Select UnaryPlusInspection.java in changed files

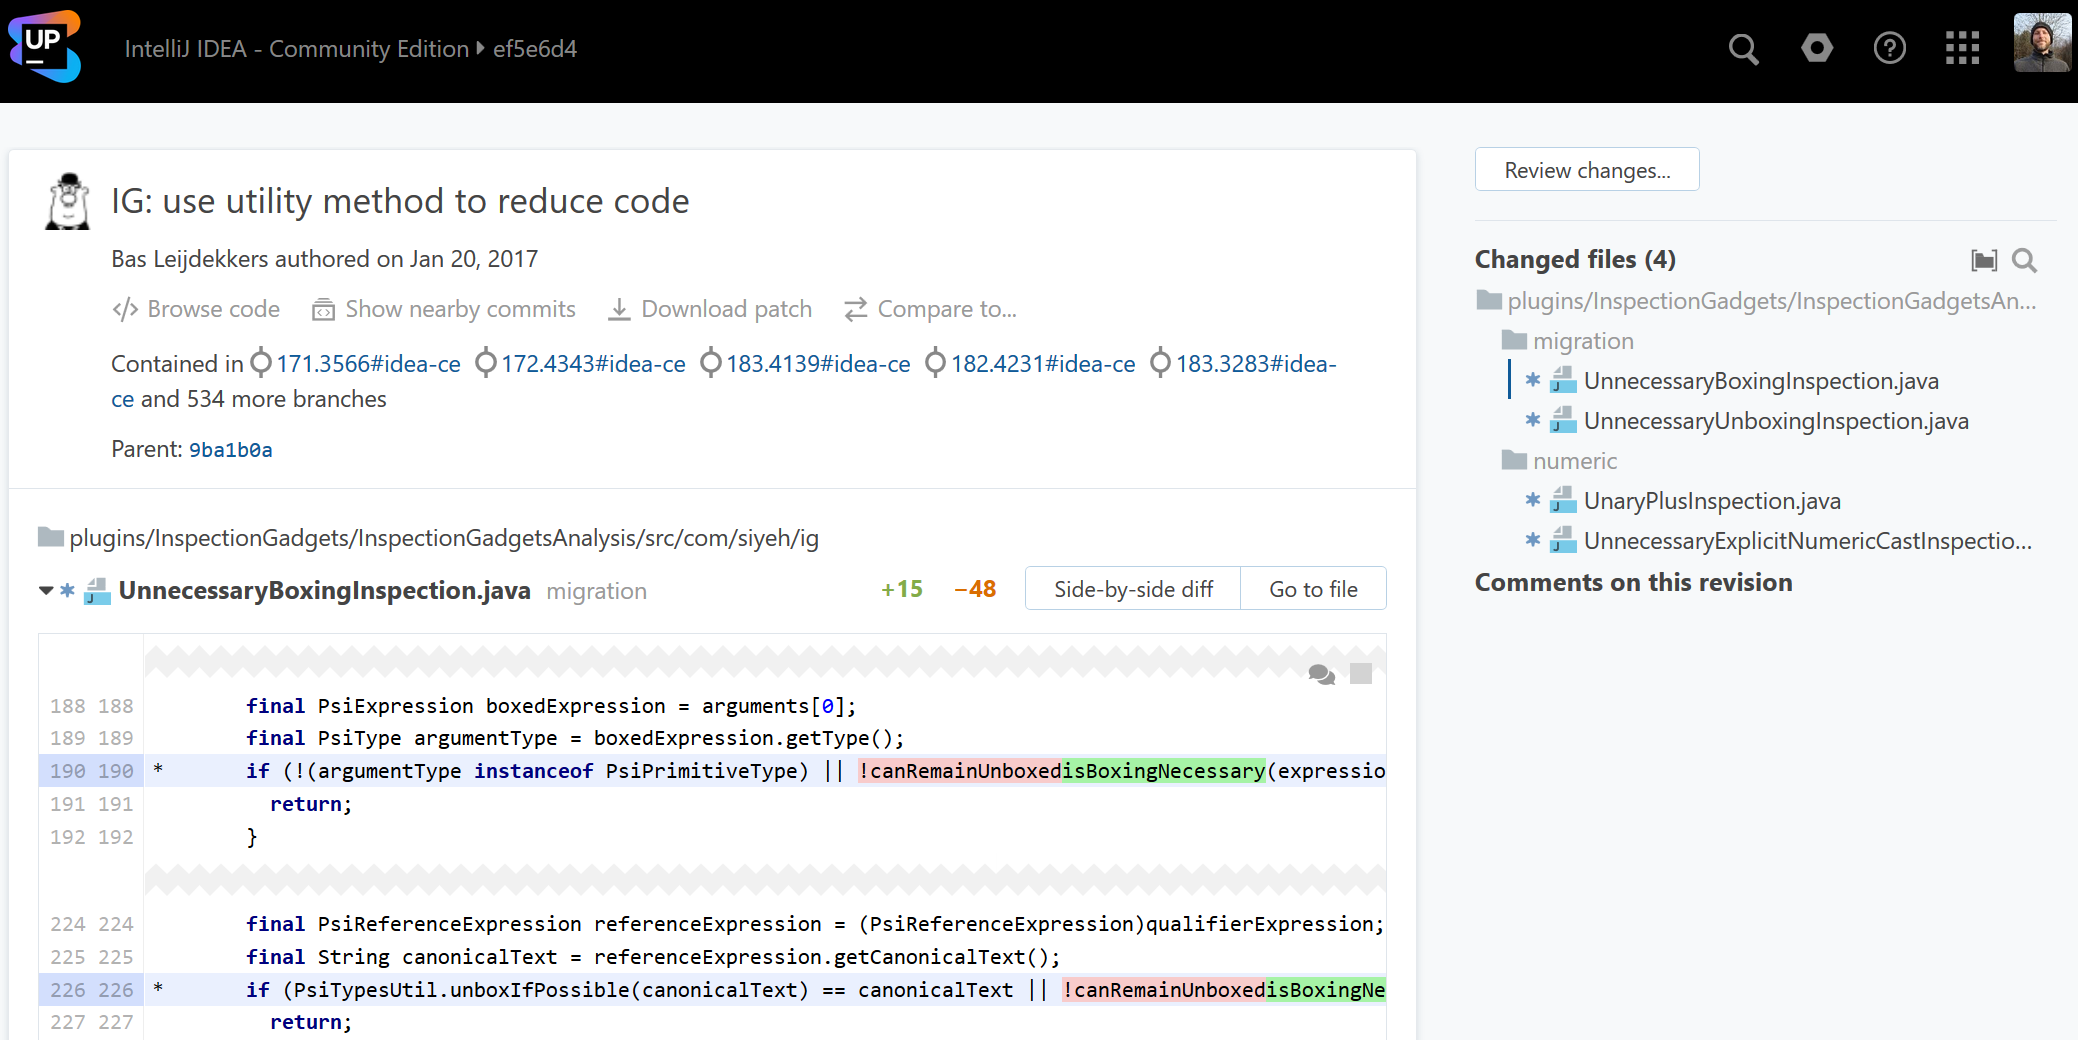click(1711, 501)
